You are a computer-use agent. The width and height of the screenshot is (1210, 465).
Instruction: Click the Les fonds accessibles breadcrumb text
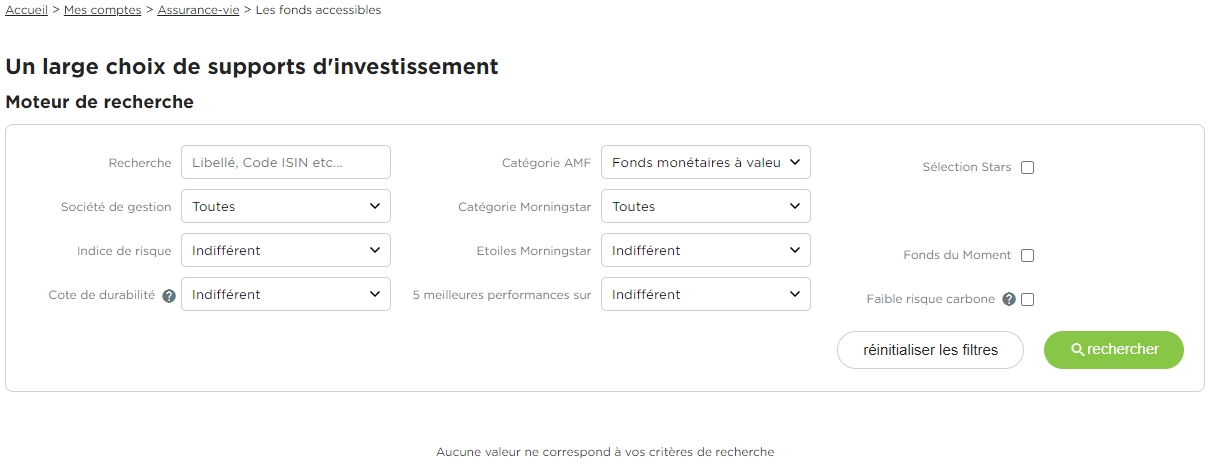pyautogui.click(x=318, y=10)
